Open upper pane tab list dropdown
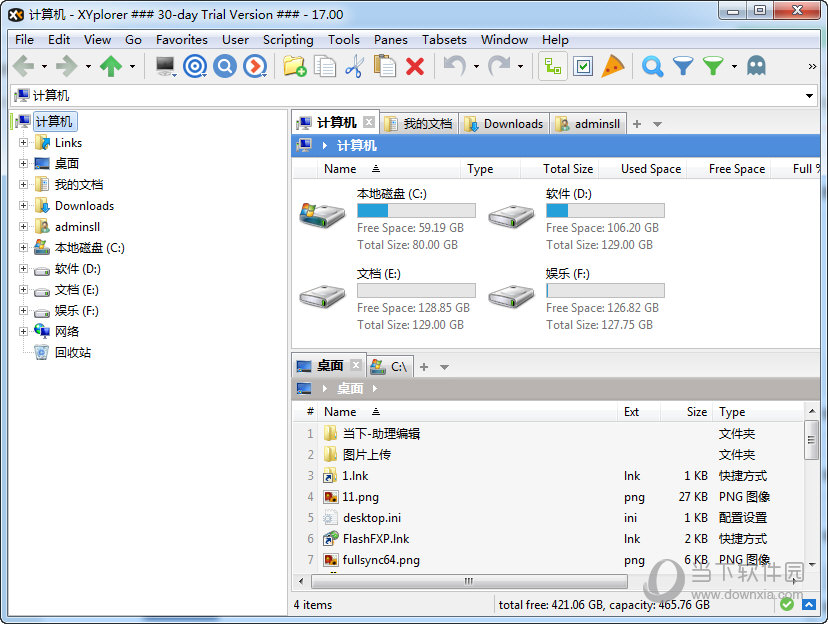Image resolution: width=828 pixels, height=624 pixels. point(657,125)
